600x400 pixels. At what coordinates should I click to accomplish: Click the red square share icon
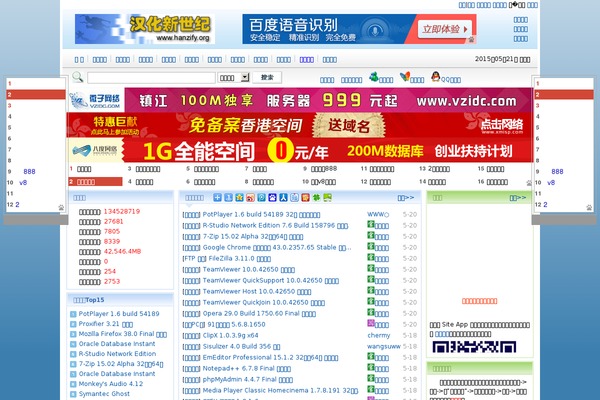[x=305, y=198]
